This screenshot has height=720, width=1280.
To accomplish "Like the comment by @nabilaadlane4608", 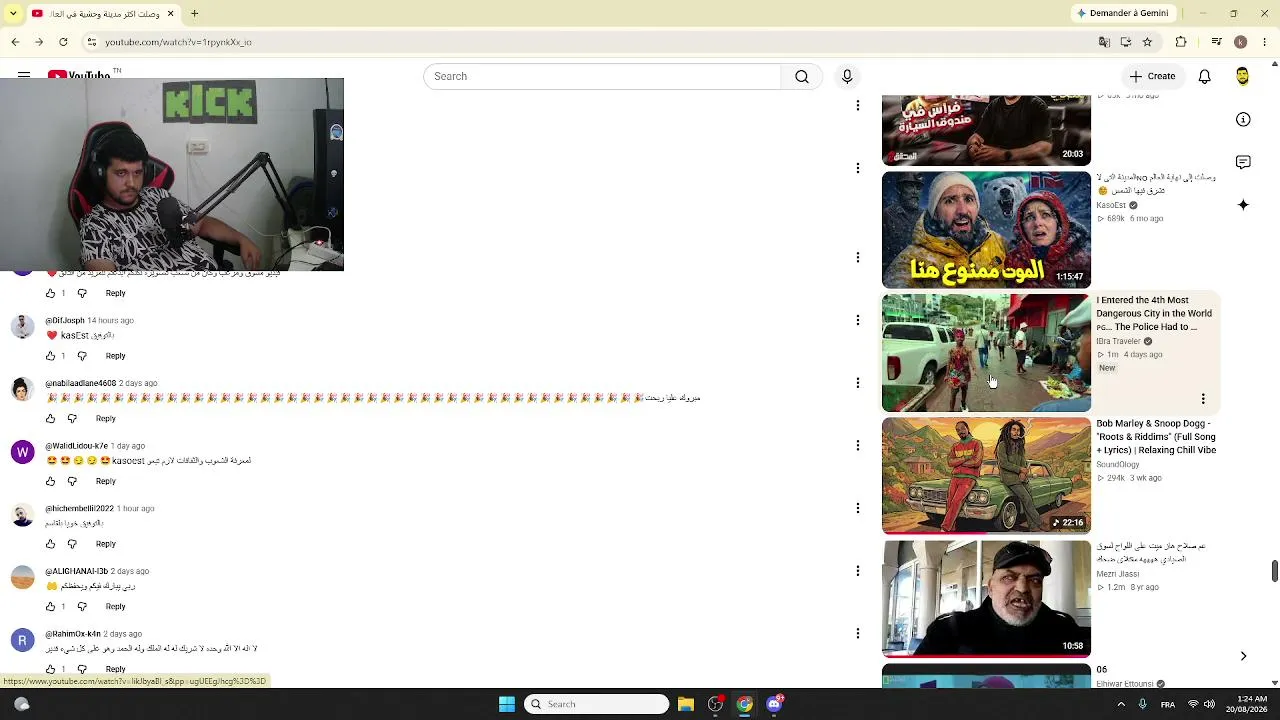I will click(50, 419).
